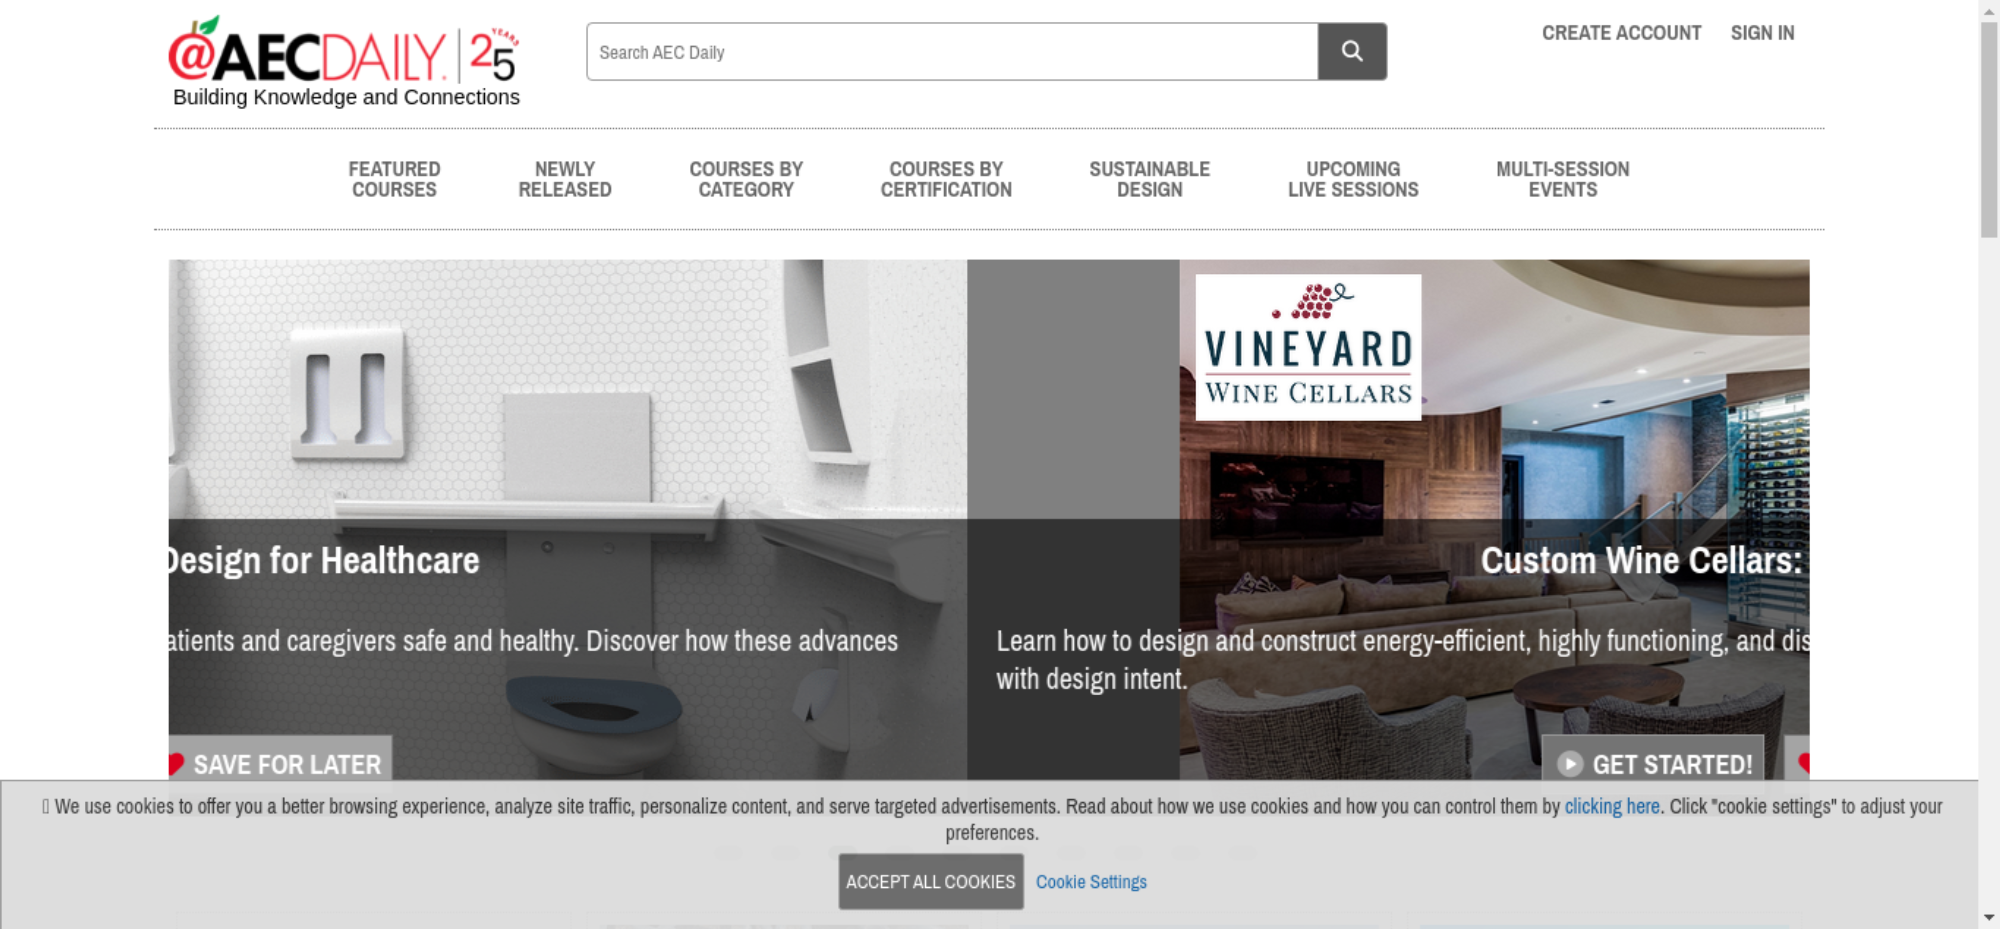Follow the 'clicking here' cookie link
Viewport: 2000px width, 929px height.
coord(1612,806)
